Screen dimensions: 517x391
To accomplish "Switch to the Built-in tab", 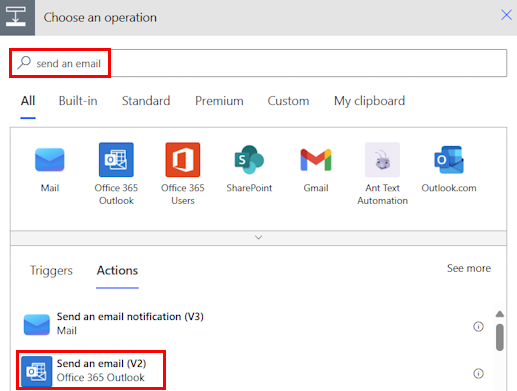I will (78, 101).
